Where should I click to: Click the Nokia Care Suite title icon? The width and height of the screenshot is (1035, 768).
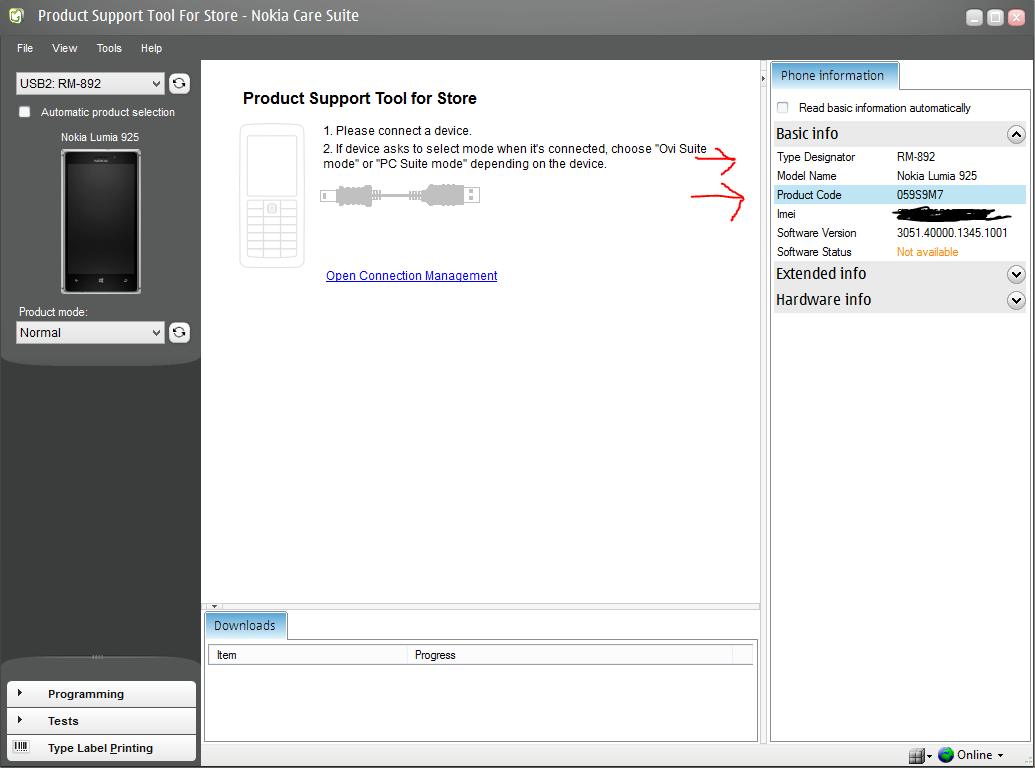pos(17,15)
